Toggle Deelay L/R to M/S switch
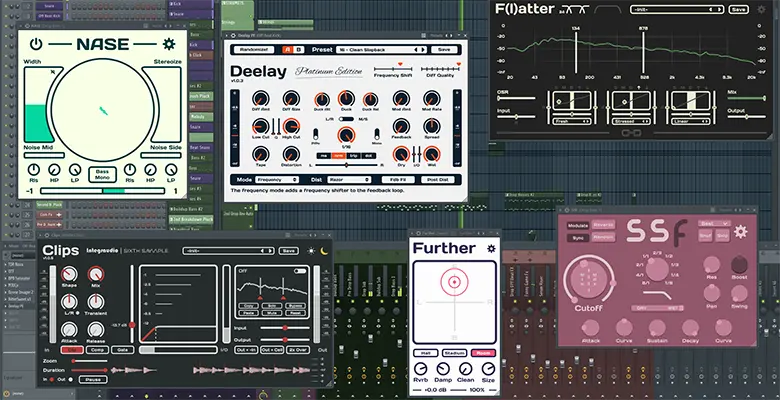Viewport: 780px width, 400px height. pos(346,119)
